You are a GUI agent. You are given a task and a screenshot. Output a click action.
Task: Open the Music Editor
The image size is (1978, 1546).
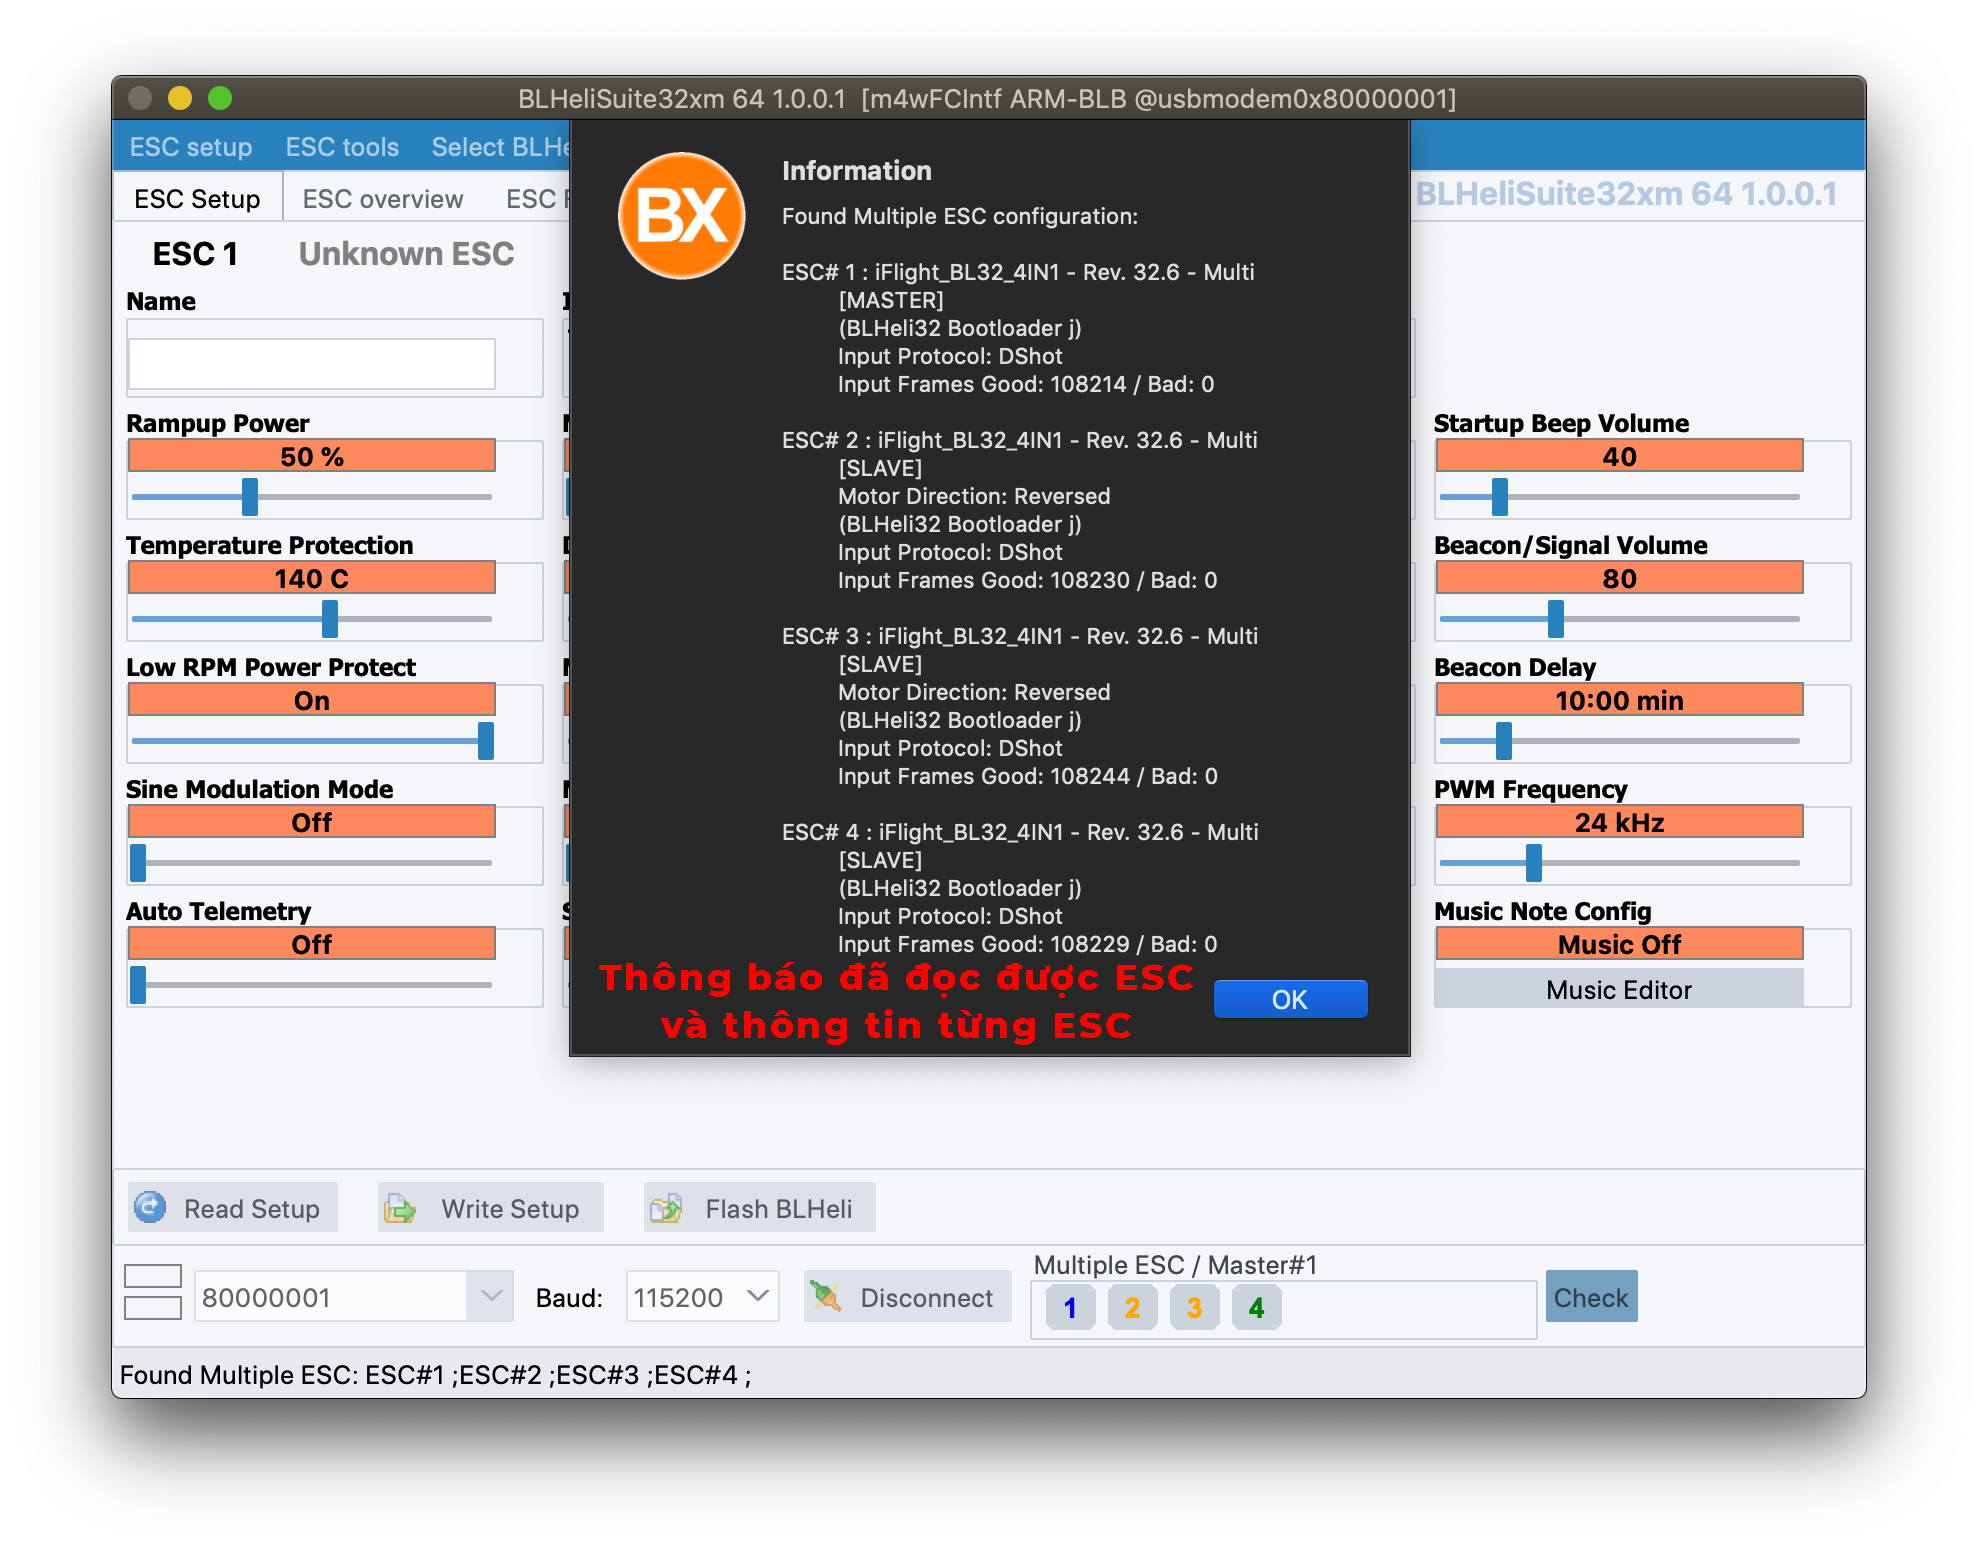coord(1619,989)
